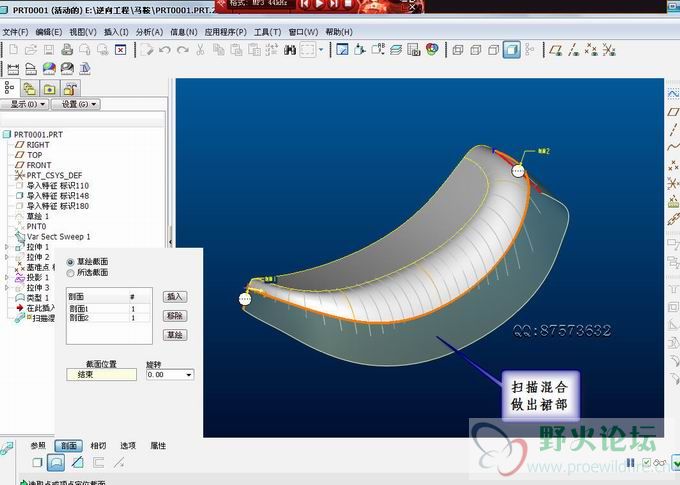Click the Copy icon
Viewport: 680px width, 485px height.
coord(219,50)
